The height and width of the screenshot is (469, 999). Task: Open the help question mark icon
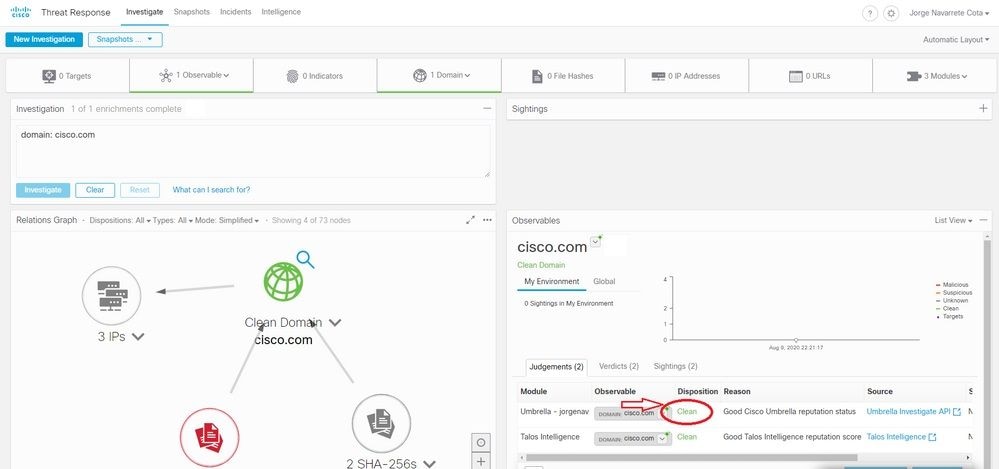coord(869,13)
